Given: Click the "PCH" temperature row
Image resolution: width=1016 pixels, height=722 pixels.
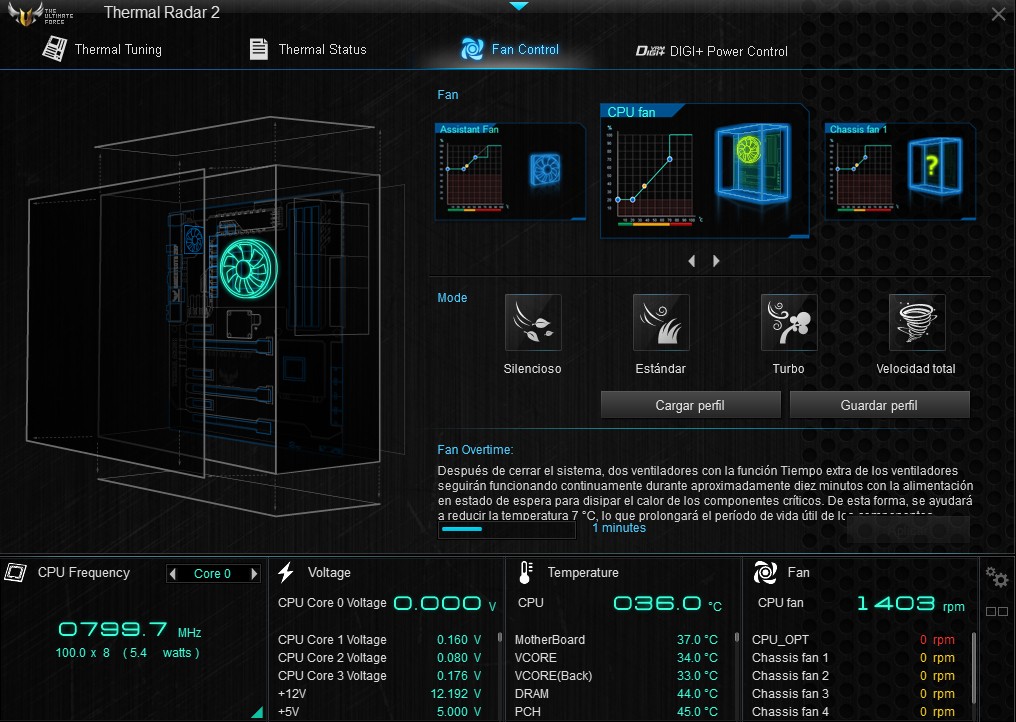Looking at the screenshot, I should pos(616,712).
